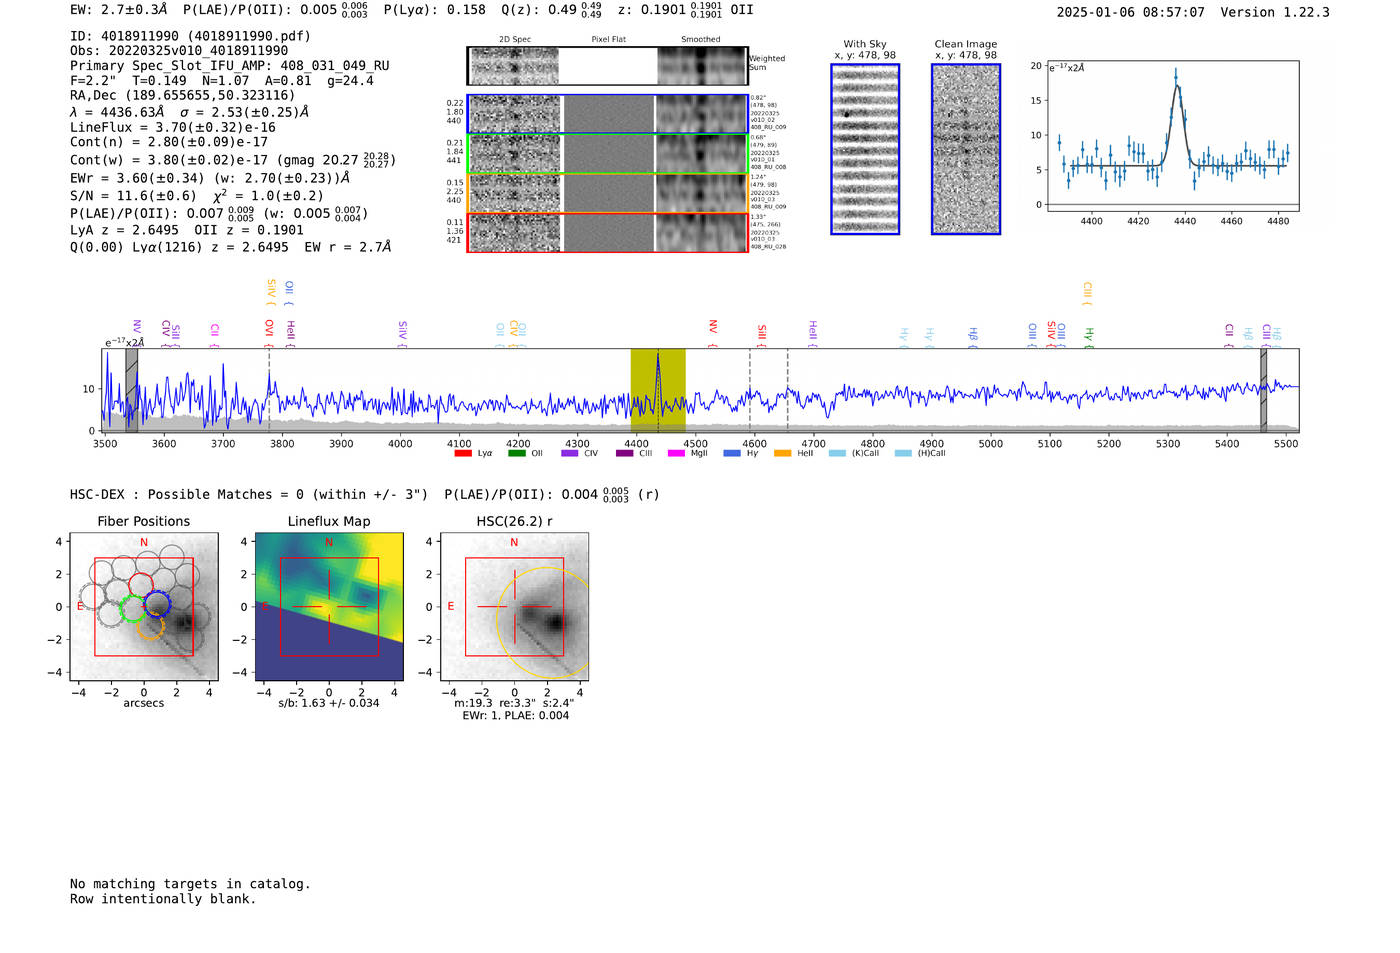Click the Weighted Sum 2D Spec cutout
Image resolution: width=1400 pixels, height=953 pixels.
[514, 66]
